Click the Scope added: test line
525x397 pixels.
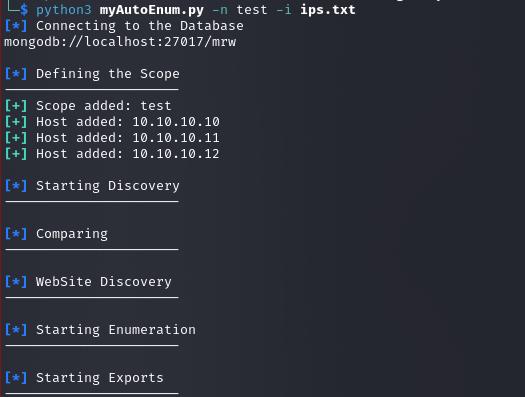(88, 106)
